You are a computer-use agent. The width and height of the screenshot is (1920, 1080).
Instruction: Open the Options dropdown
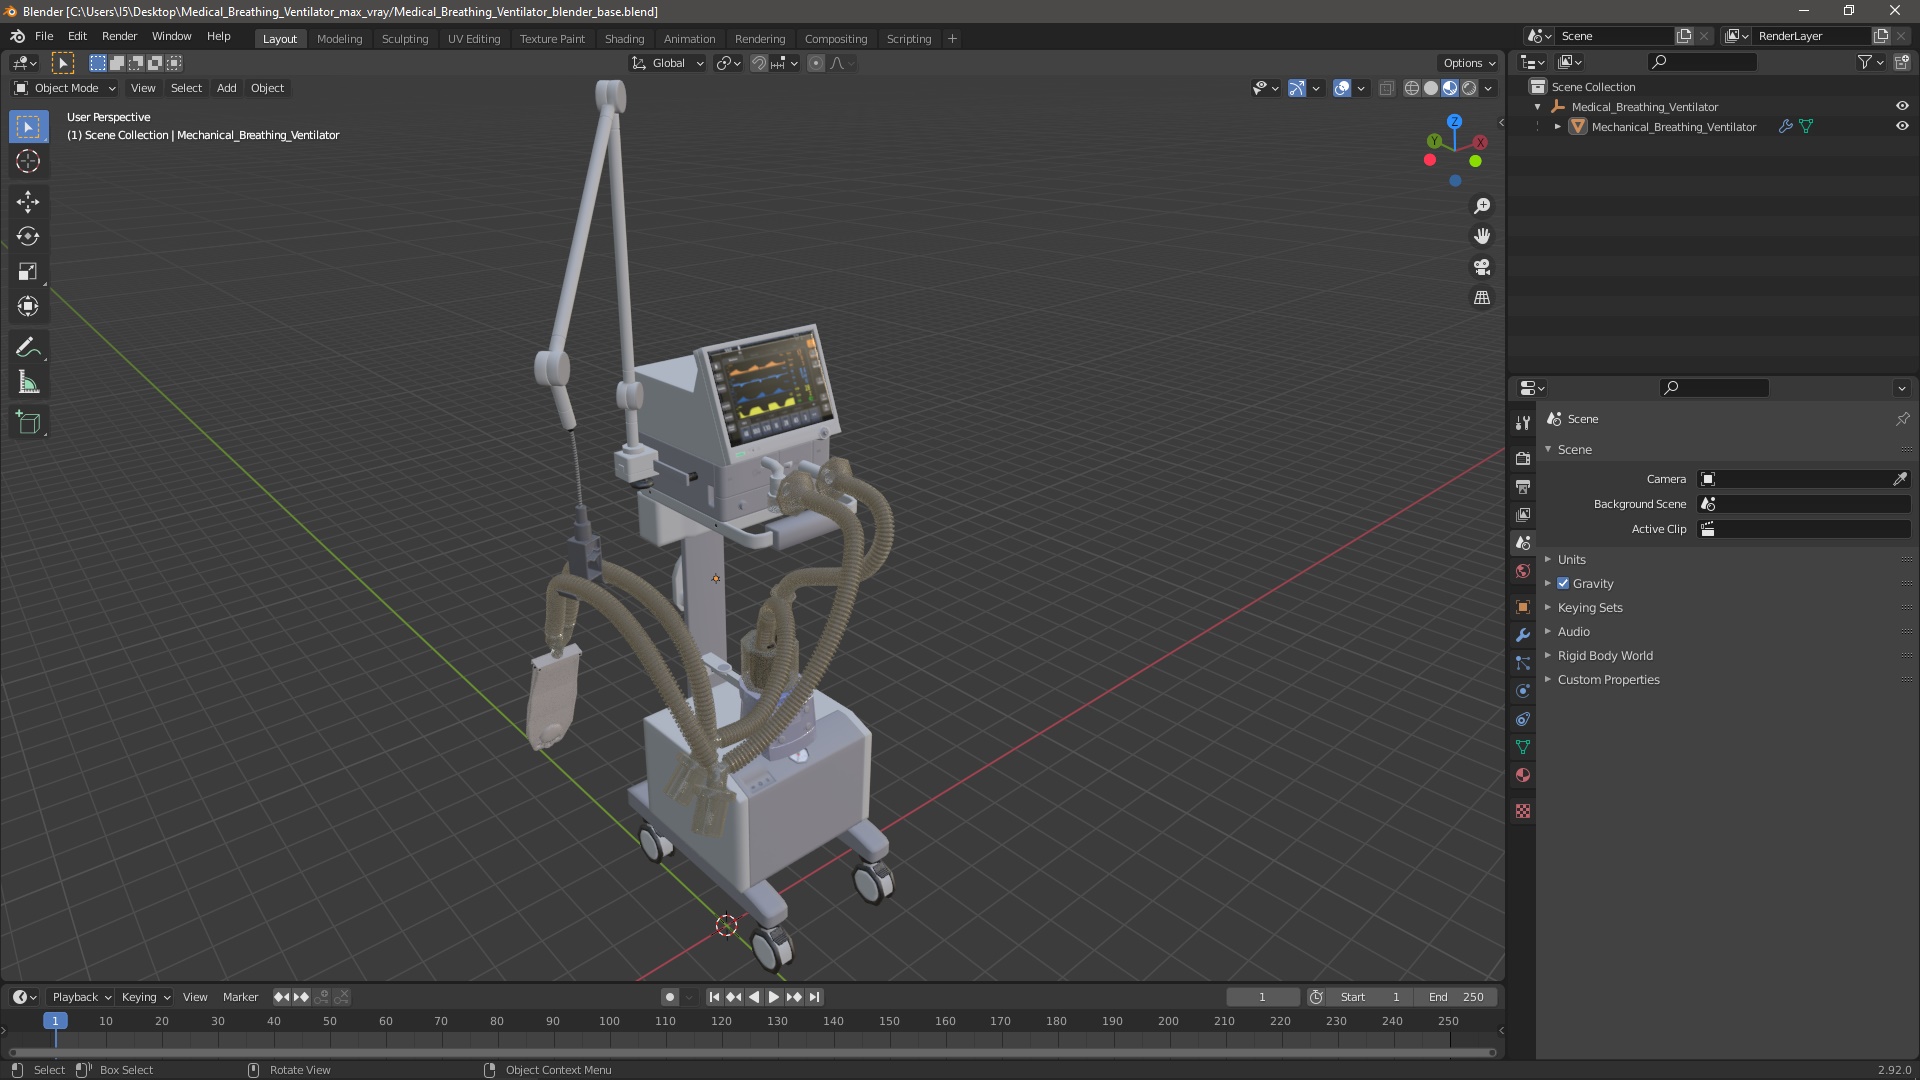1469,63
